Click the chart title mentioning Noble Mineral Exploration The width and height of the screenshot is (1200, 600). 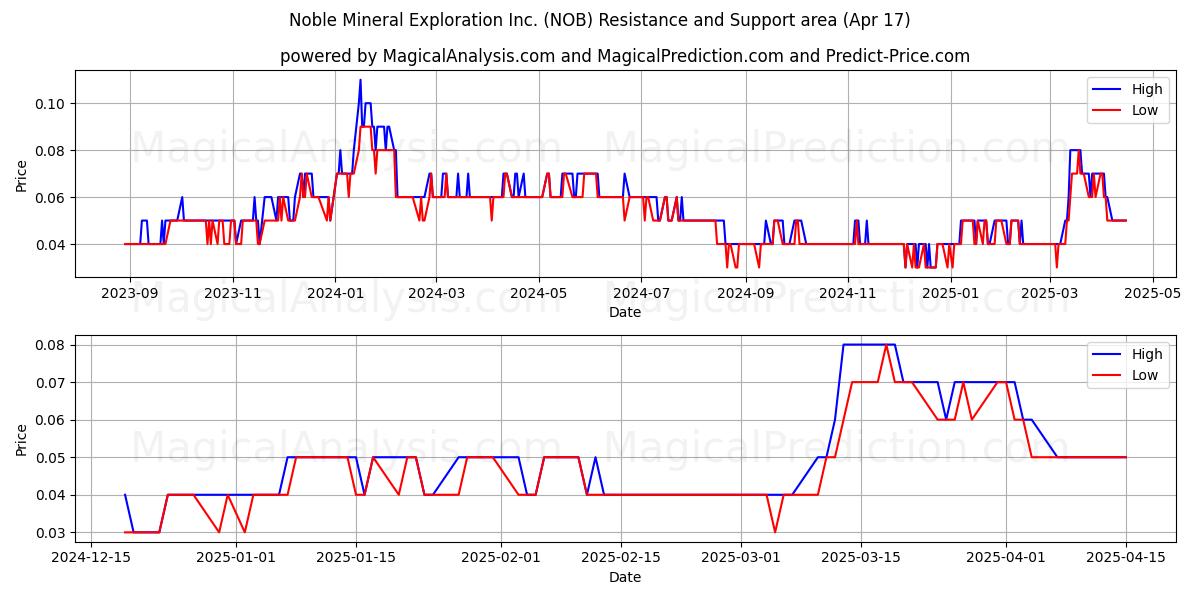tap(600, 20)
